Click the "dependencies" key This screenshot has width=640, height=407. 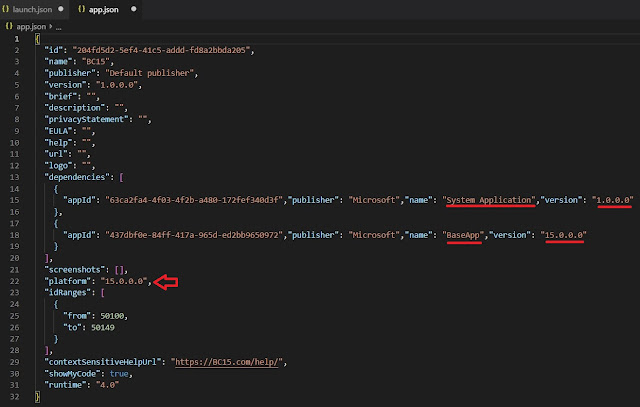click(x=77, y=177)
